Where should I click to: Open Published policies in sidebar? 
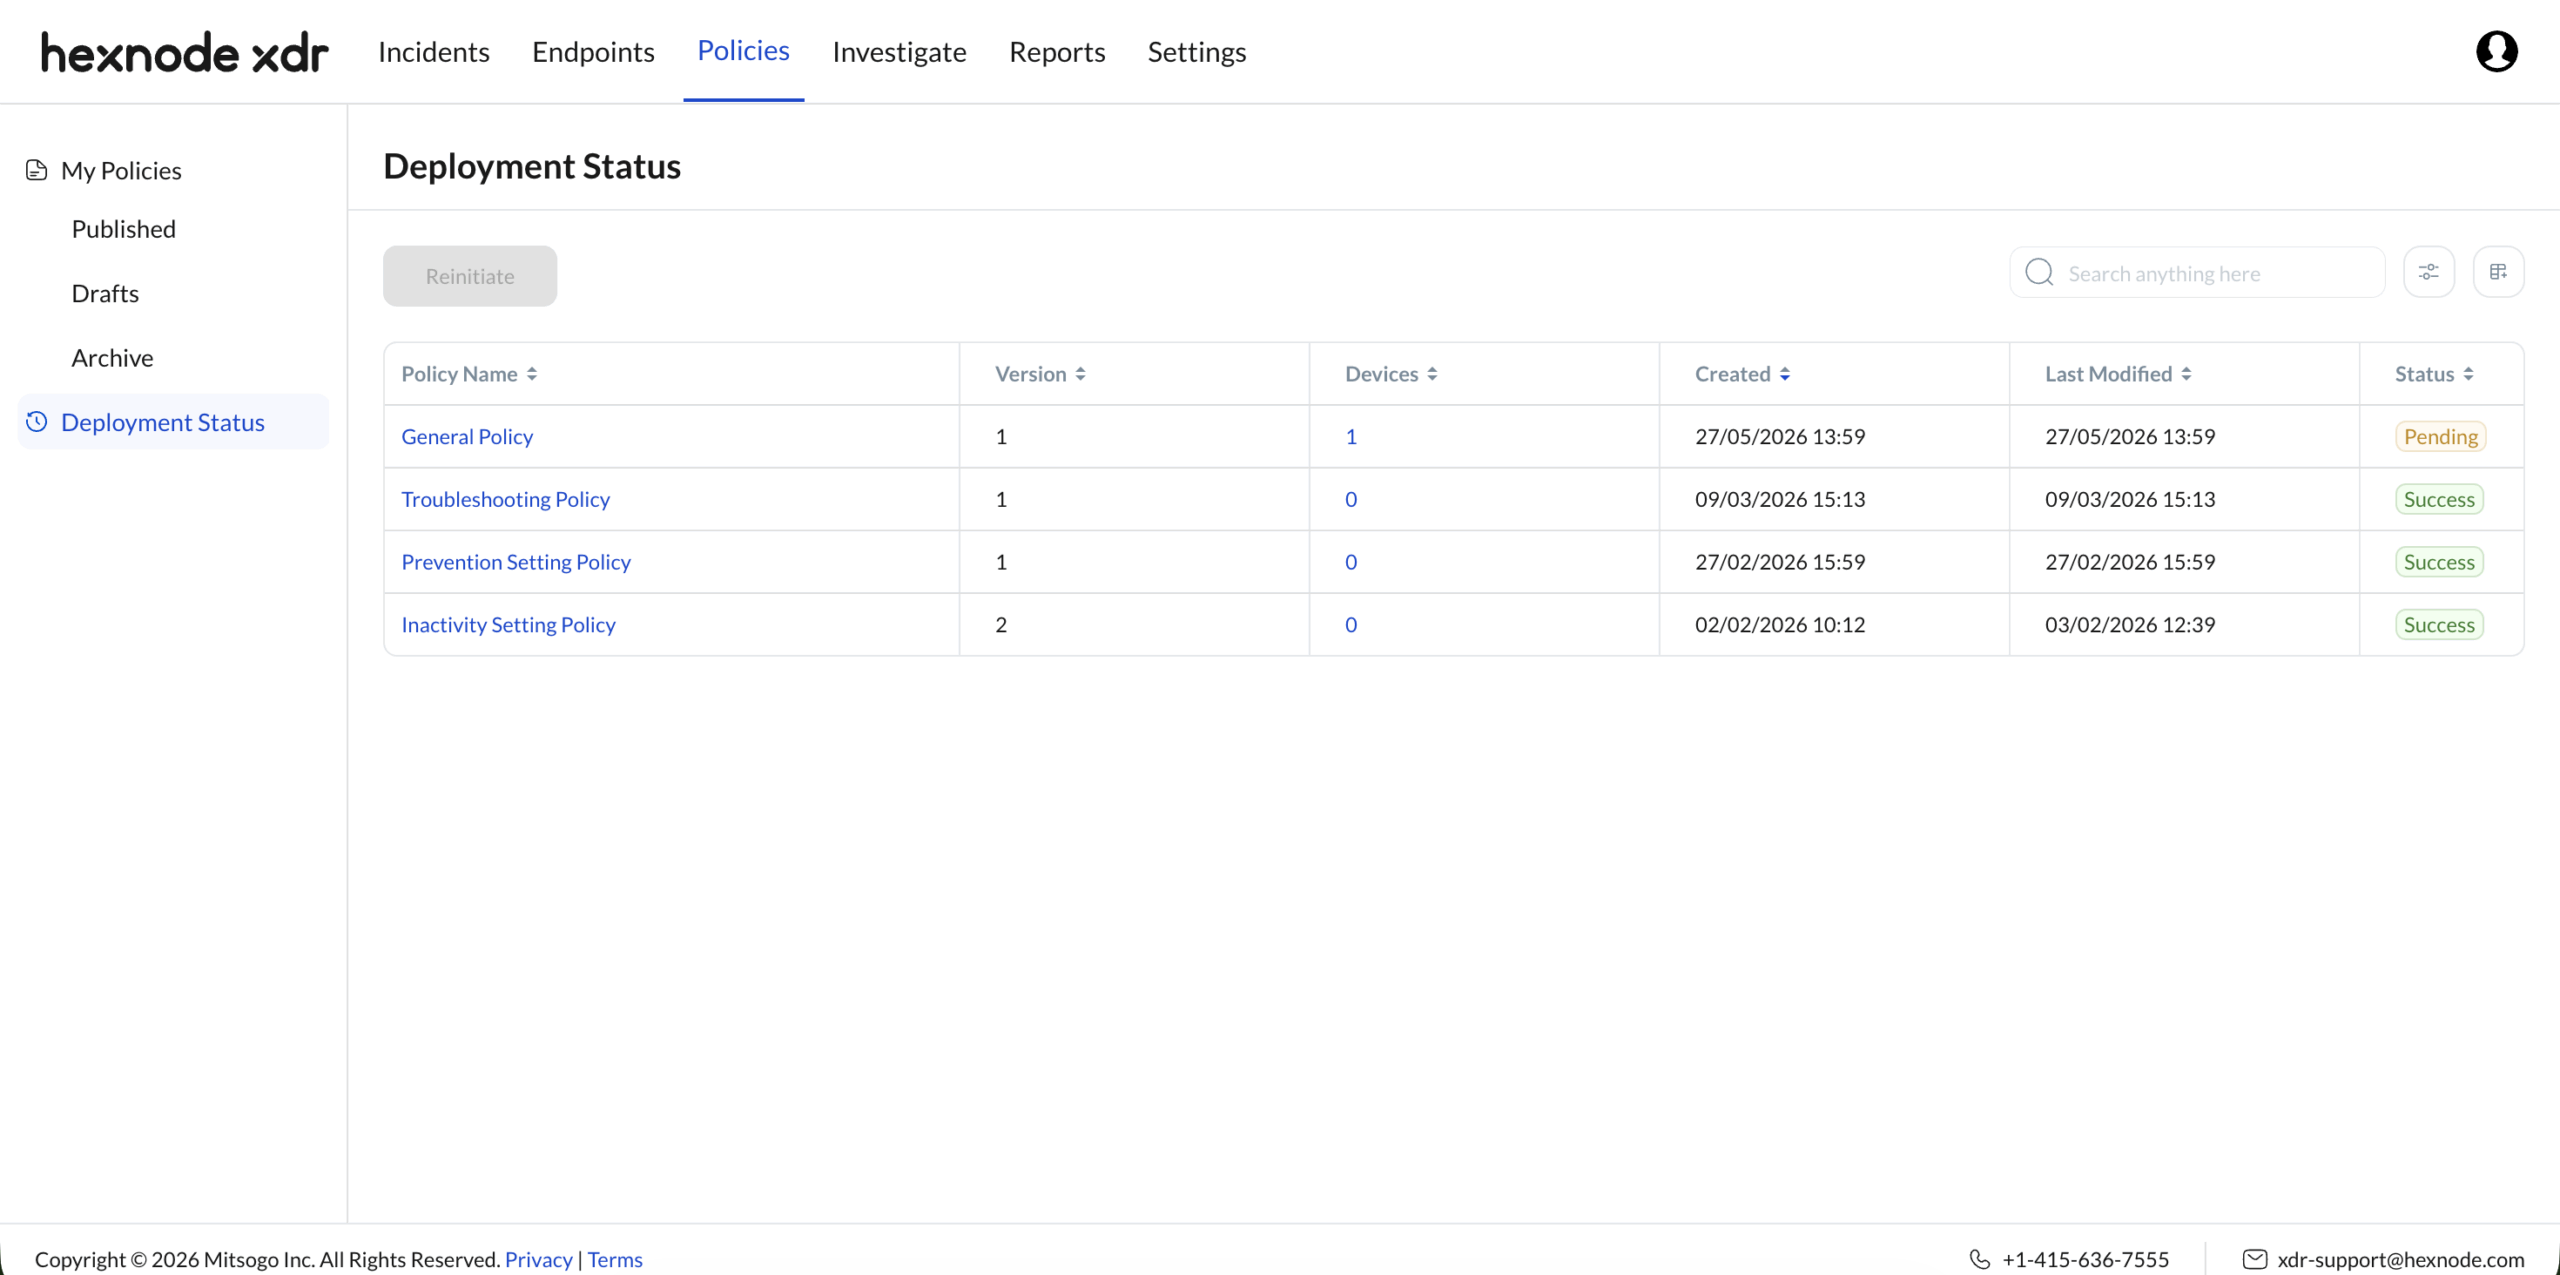pos(124,229)
